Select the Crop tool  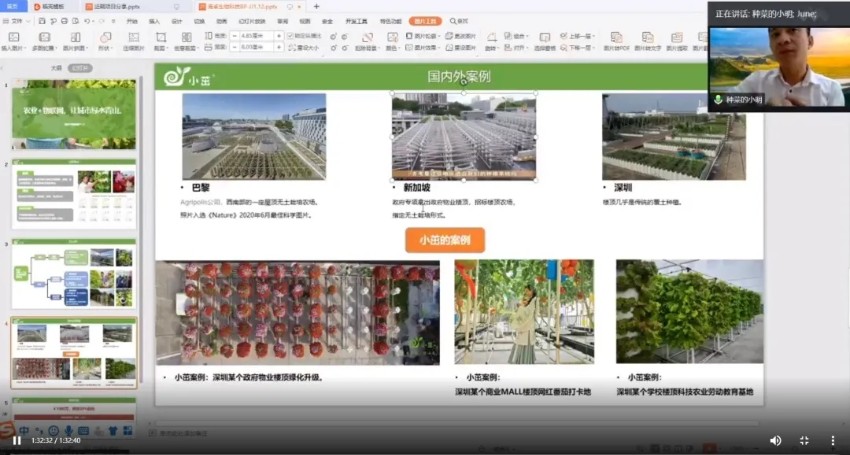(x=161, y=37)
